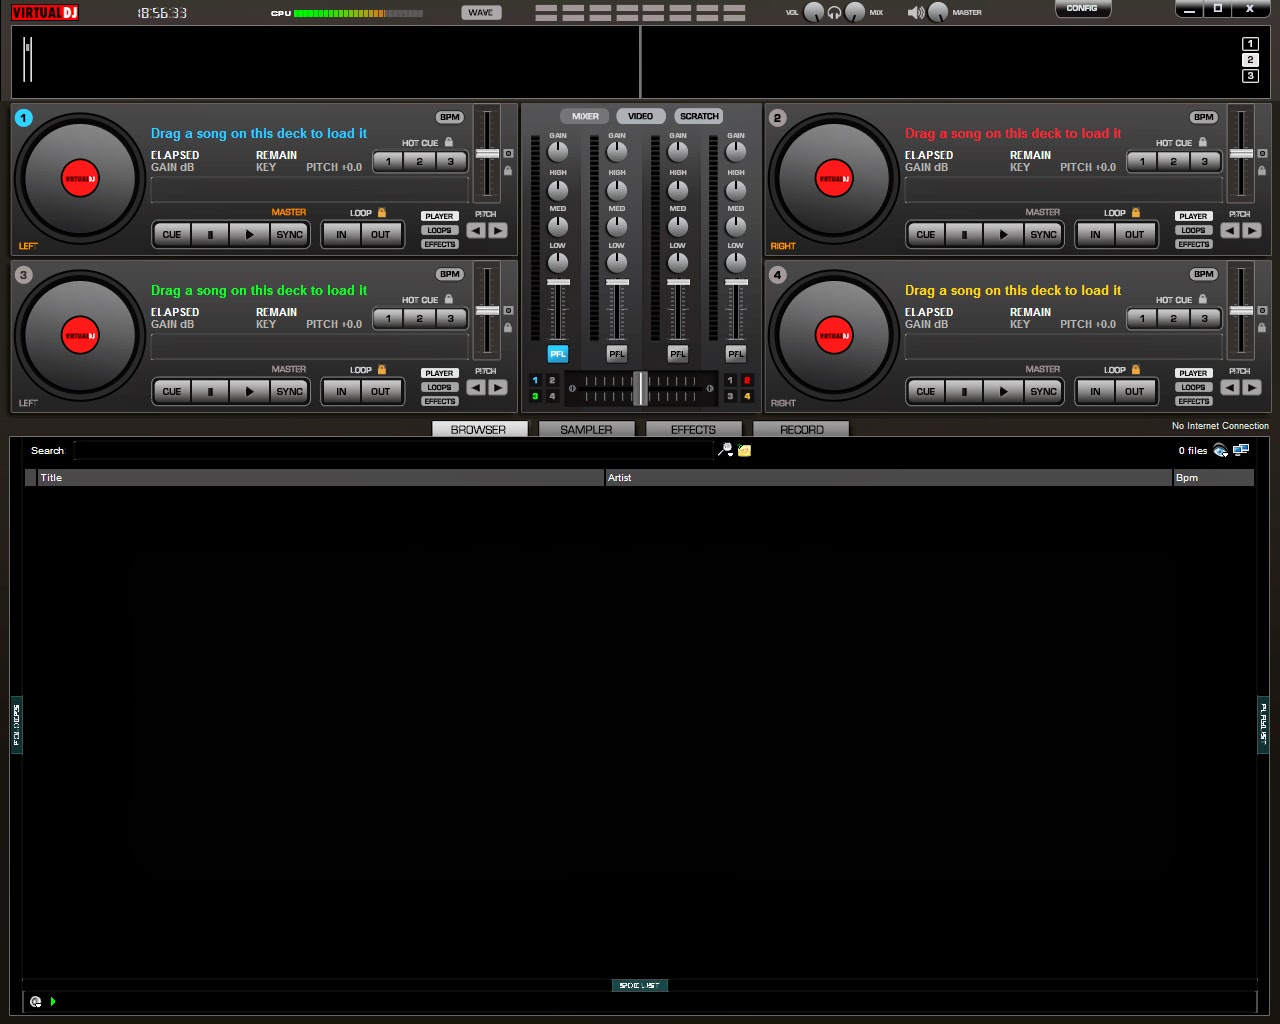Image resolution: width=1280 pixels, height=1024 pixels.
Task: Click the Search input field
Action: point(393,451)
